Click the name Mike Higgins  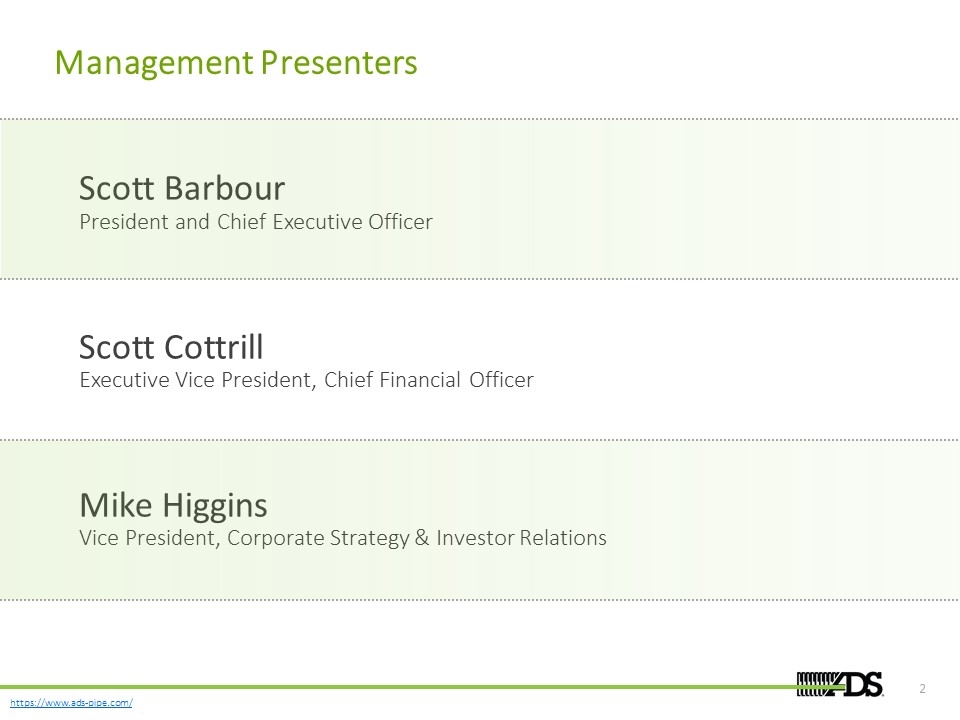(173, 506)
